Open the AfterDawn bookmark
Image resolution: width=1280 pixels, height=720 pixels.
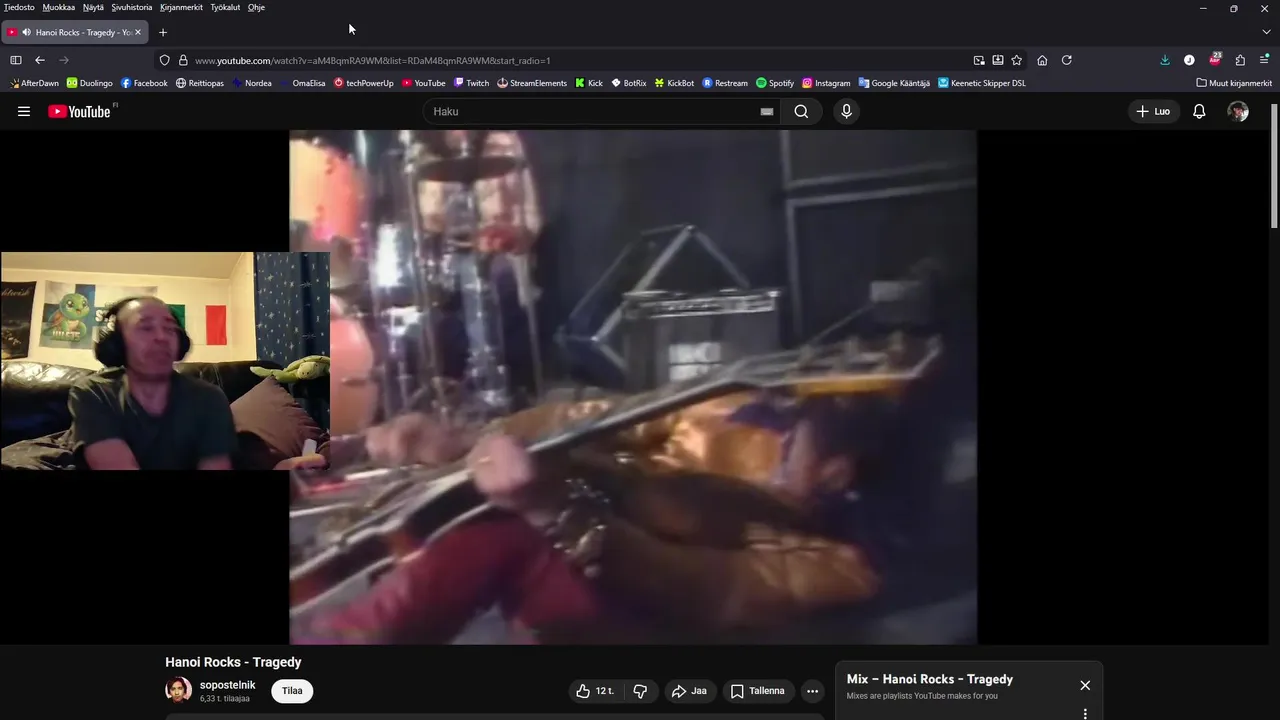point(35,83)
